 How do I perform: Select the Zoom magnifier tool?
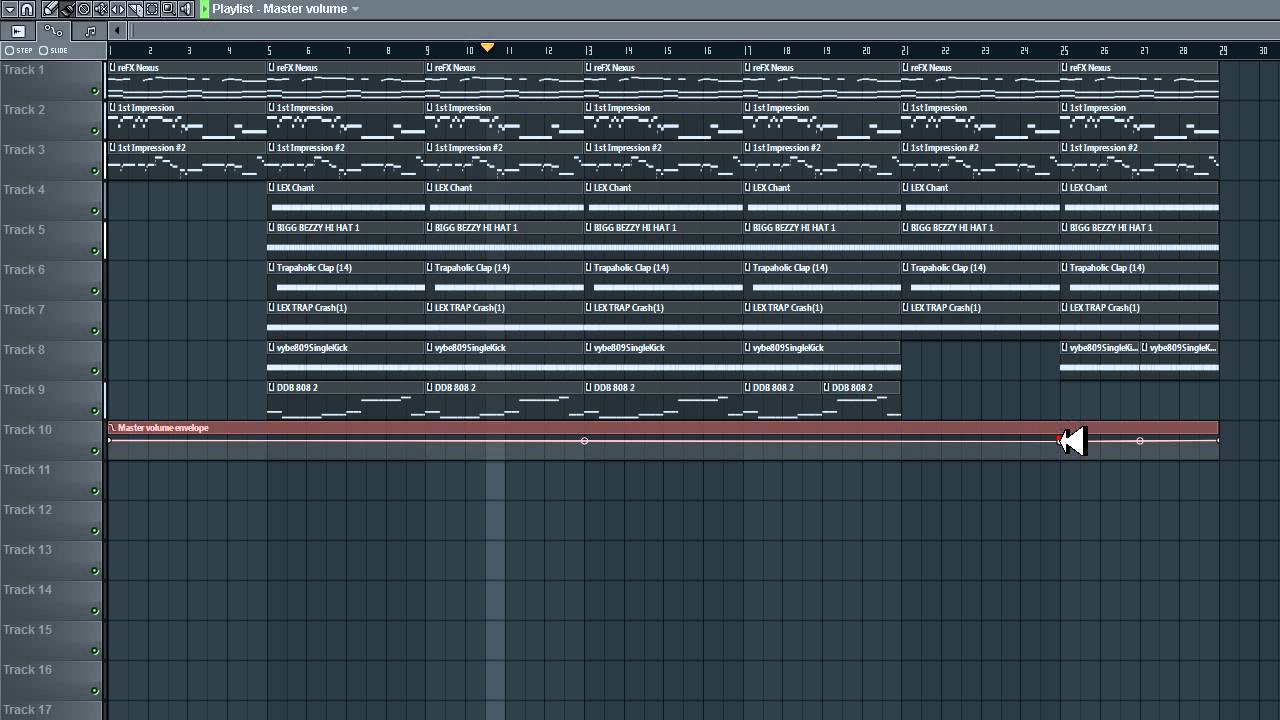[169, 9]
